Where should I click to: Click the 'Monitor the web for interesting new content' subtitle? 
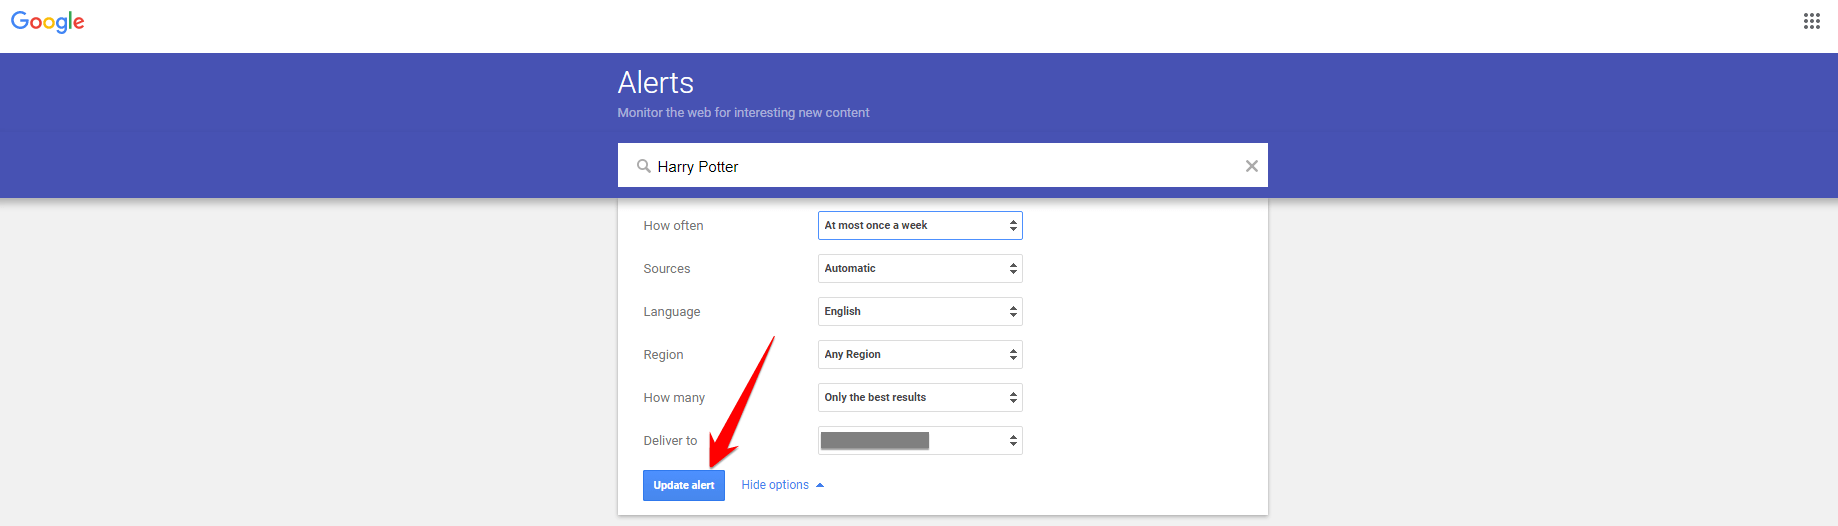pos(743,113)
